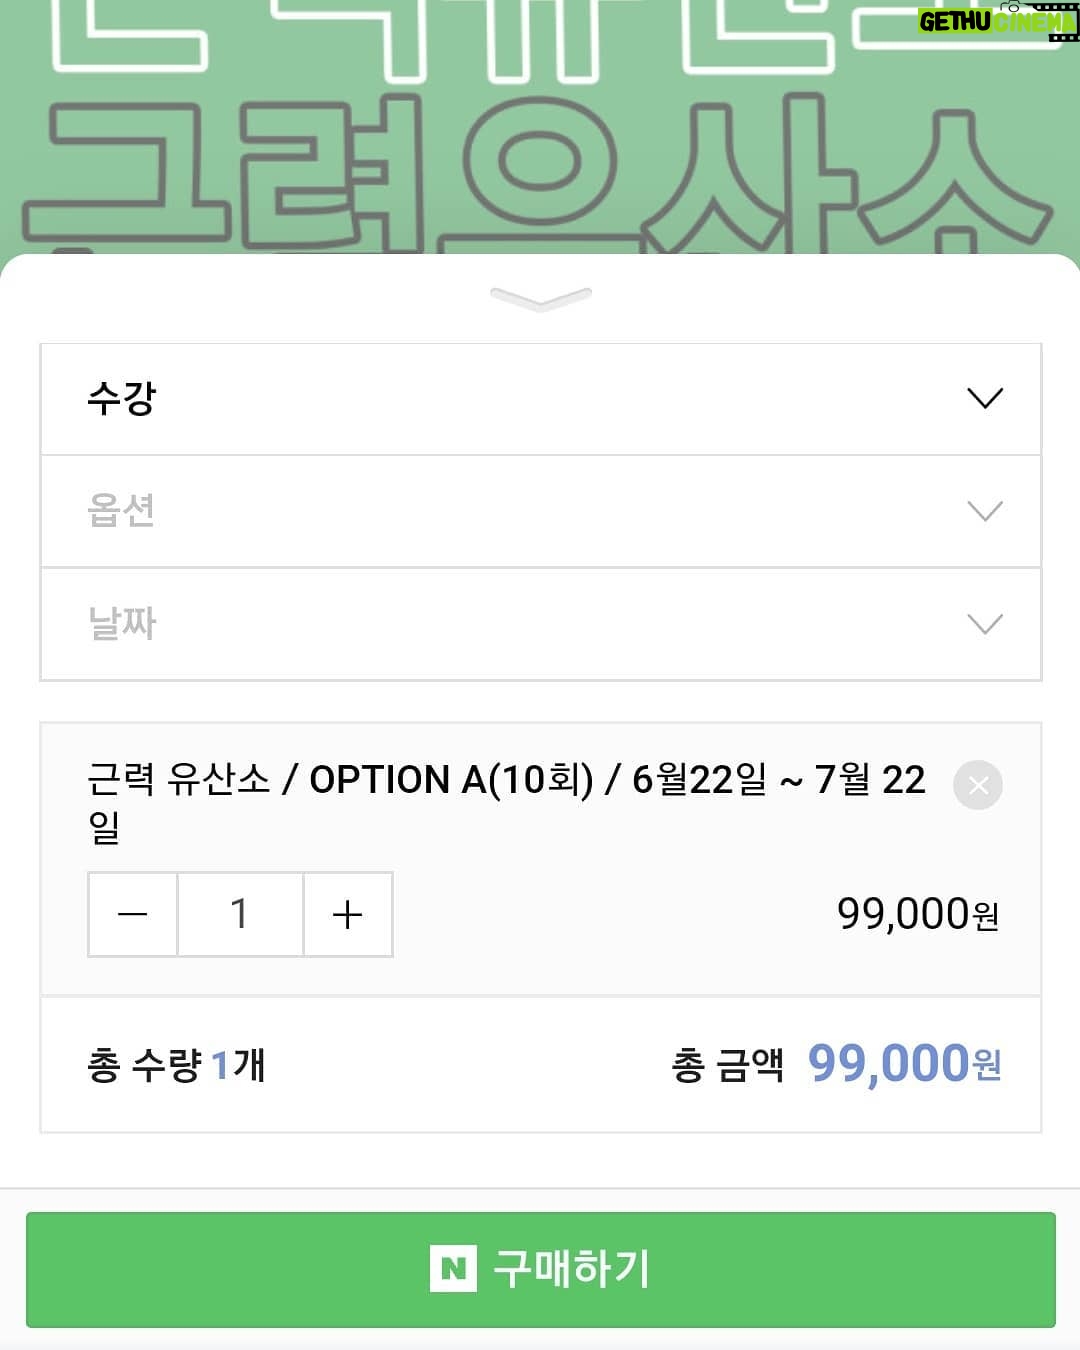Click the 총 수량 1개 label
Viewport: 1080px width, 1350px height.
pyautogui.click(x=176, y=1065)
